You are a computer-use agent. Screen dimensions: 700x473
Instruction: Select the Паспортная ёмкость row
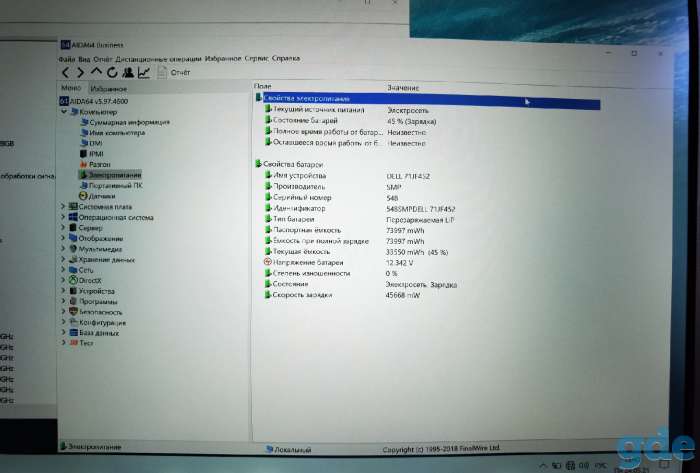click(x=344, y=230)
